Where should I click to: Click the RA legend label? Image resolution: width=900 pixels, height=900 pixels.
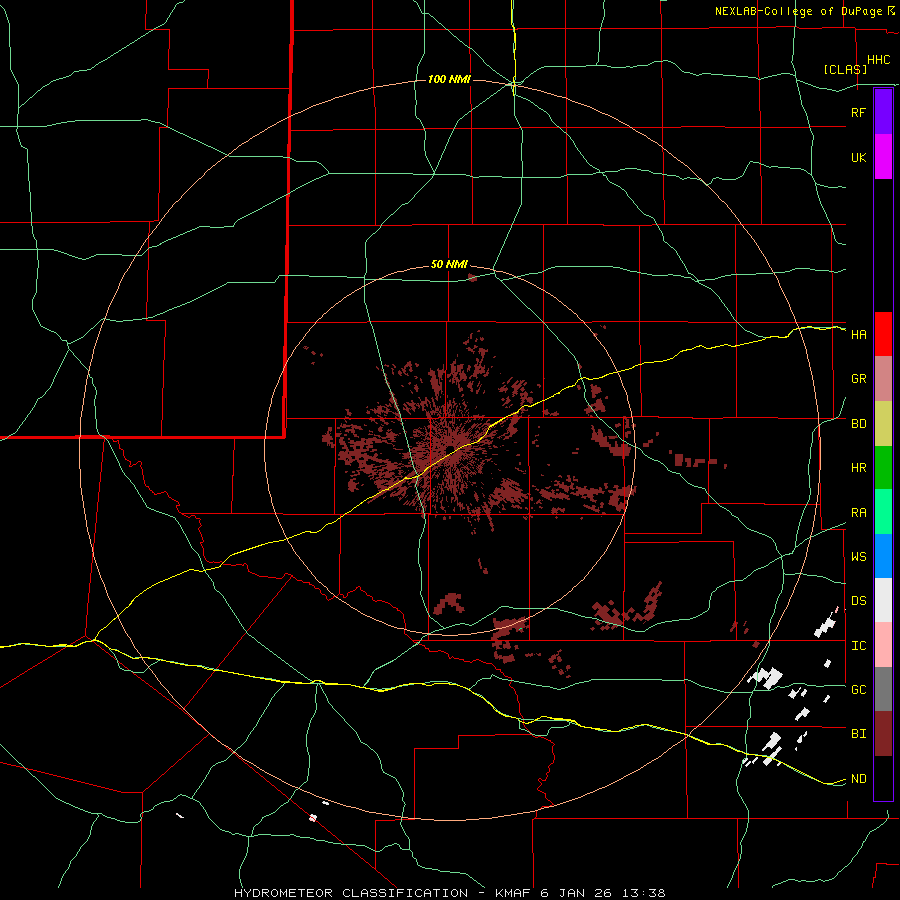[x=859, y=513]
